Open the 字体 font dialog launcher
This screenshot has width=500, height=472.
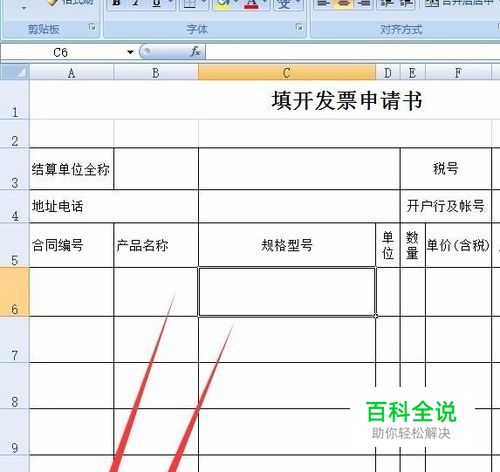click(x=299, y=27)
